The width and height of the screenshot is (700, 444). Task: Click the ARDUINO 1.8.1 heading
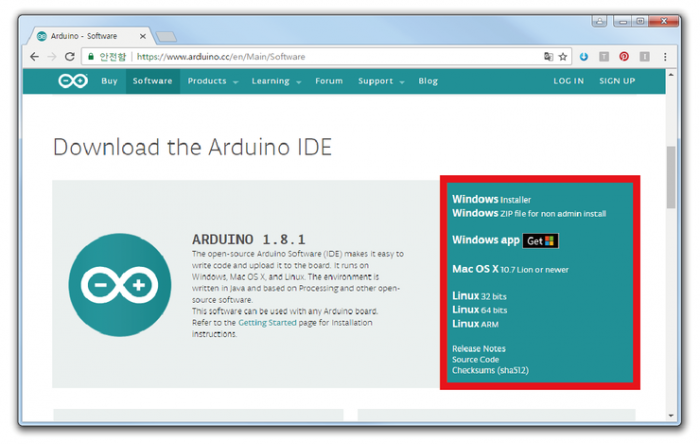coord(249,240)
